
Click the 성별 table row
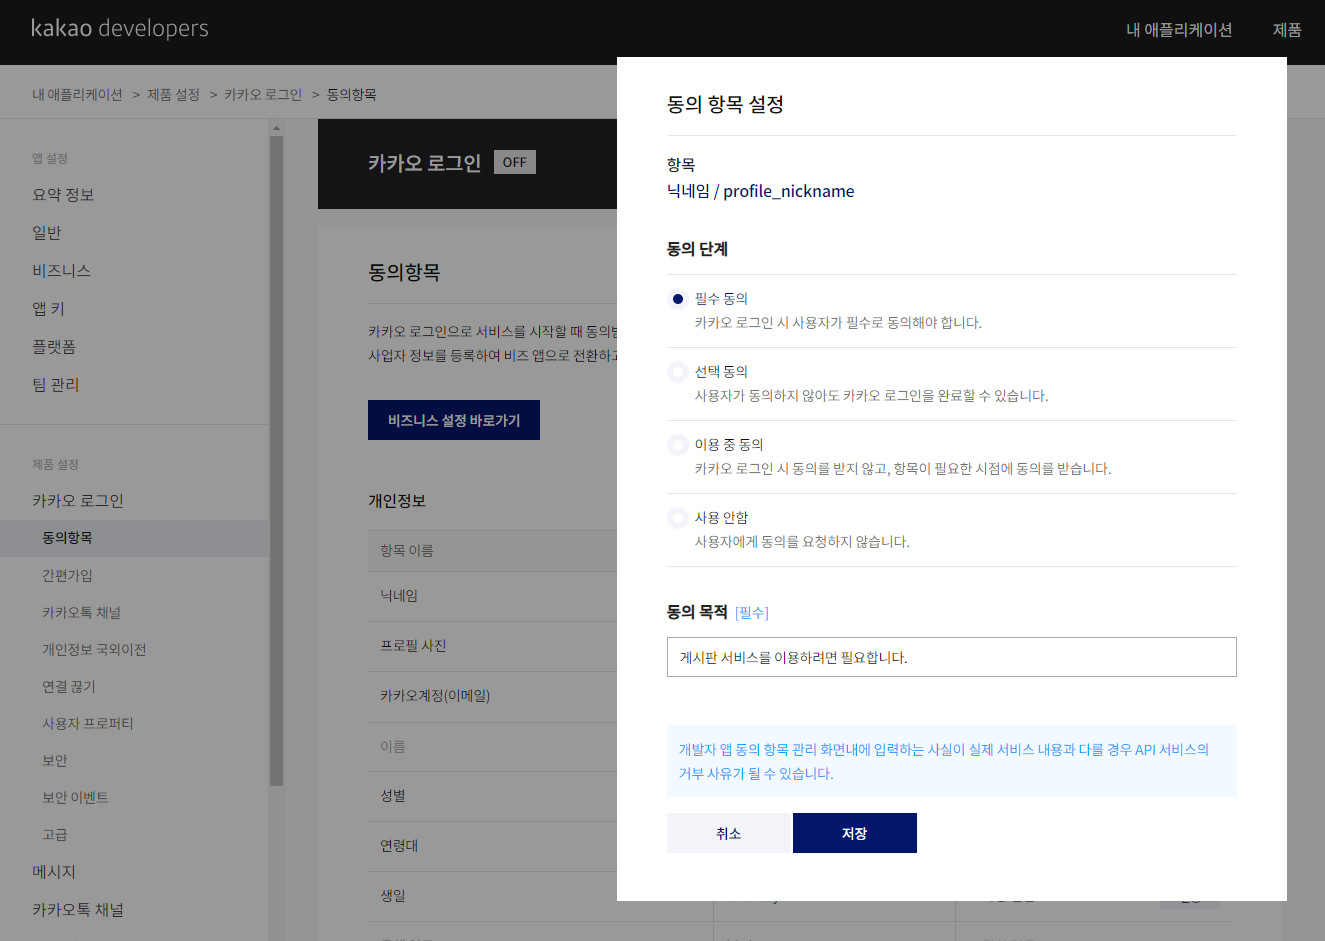click(492, 796)
